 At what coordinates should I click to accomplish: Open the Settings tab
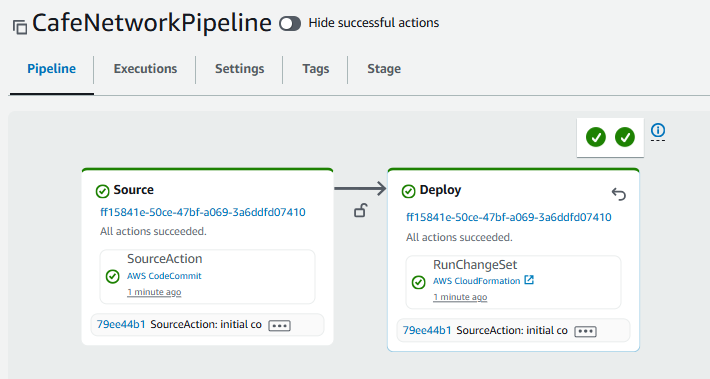click(240, 69)
